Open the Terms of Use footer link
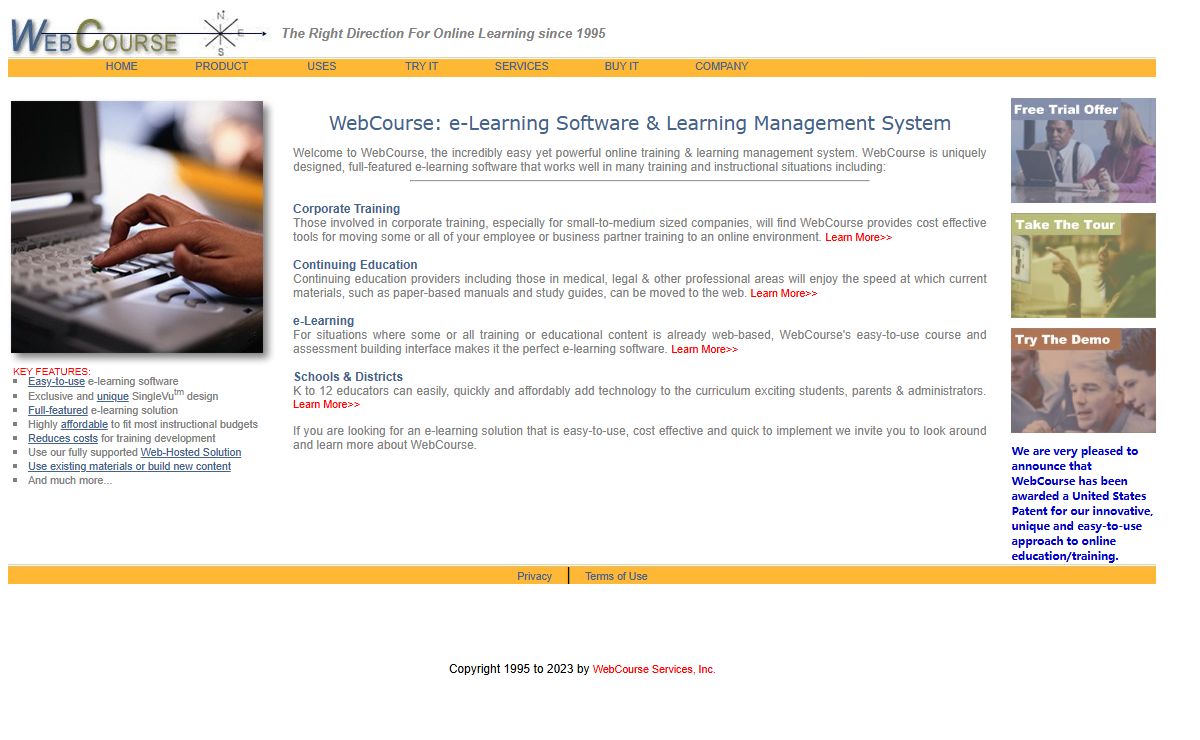The width and height of the screenshot is (1200, 740). (616, 576)
